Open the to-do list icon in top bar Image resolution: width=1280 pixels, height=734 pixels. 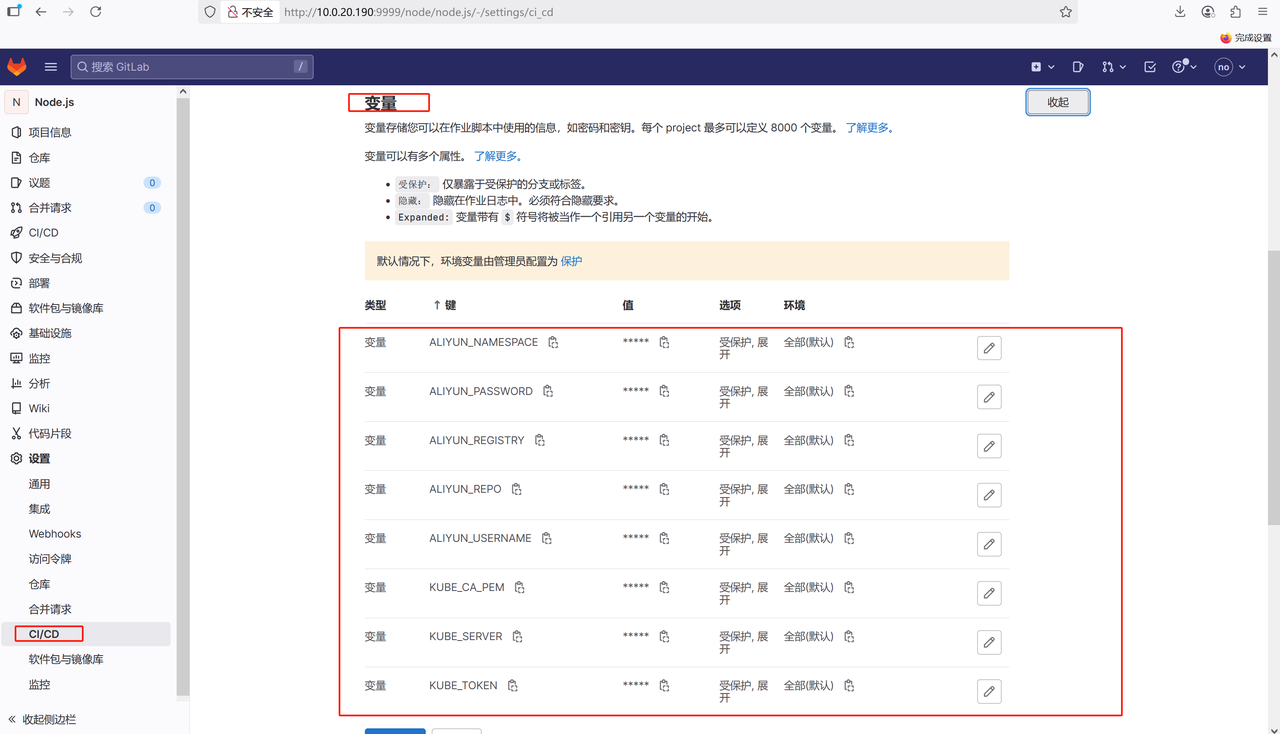pyautogui.click(x=1150, y=67)
